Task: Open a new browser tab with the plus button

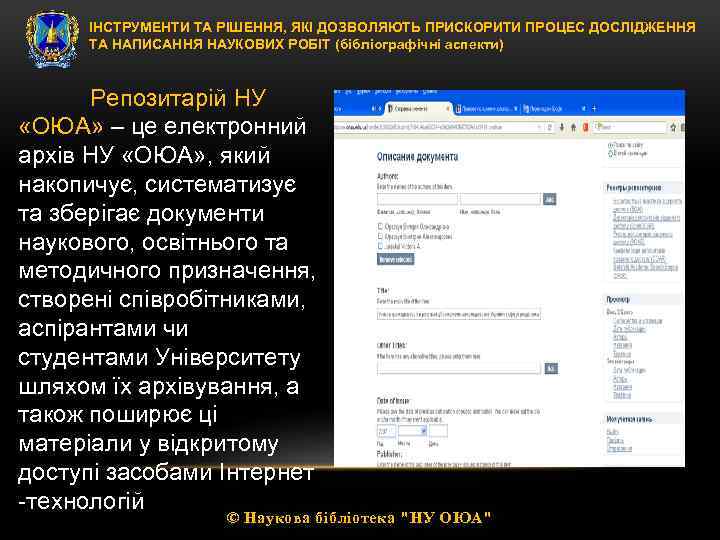Action: tap(594, 108)
